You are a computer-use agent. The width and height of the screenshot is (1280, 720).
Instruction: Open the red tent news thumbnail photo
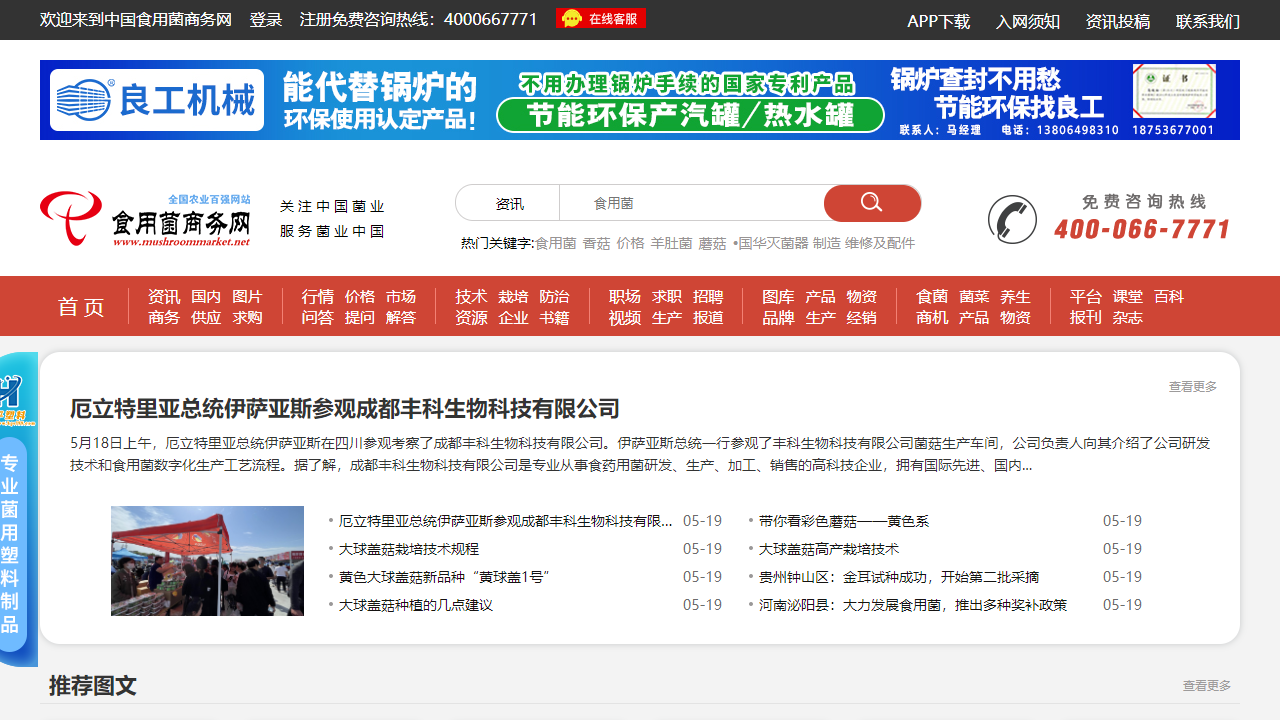pos(207,561)
